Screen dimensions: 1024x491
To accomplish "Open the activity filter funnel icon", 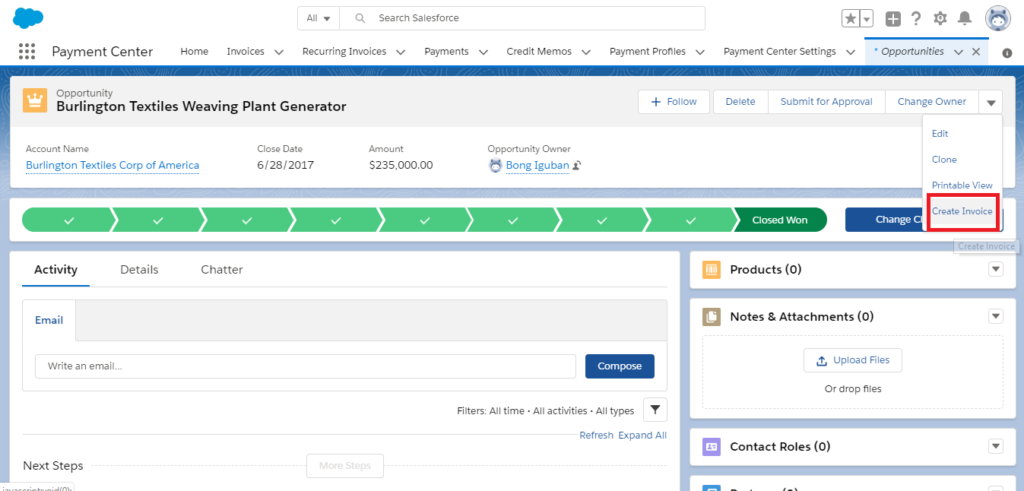I will [655, 410].
